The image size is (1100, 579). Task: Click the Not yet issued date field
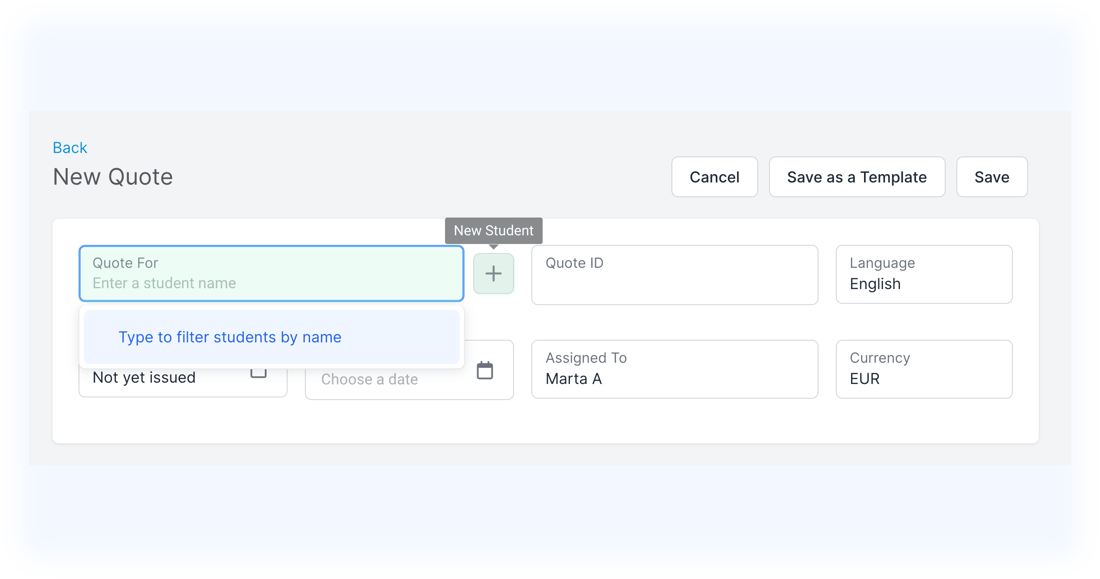160,378
